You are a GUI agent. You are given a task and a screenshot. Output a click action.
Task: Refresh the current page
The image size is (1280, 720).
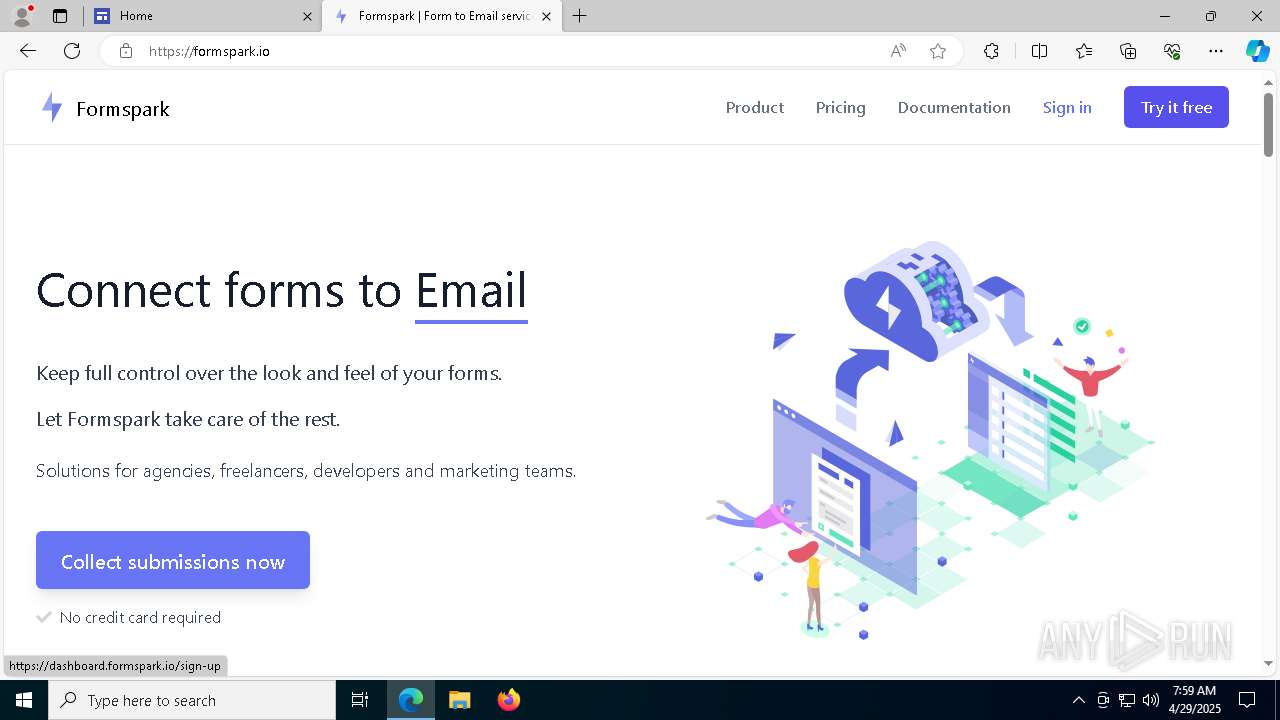(x=72, y=51)
